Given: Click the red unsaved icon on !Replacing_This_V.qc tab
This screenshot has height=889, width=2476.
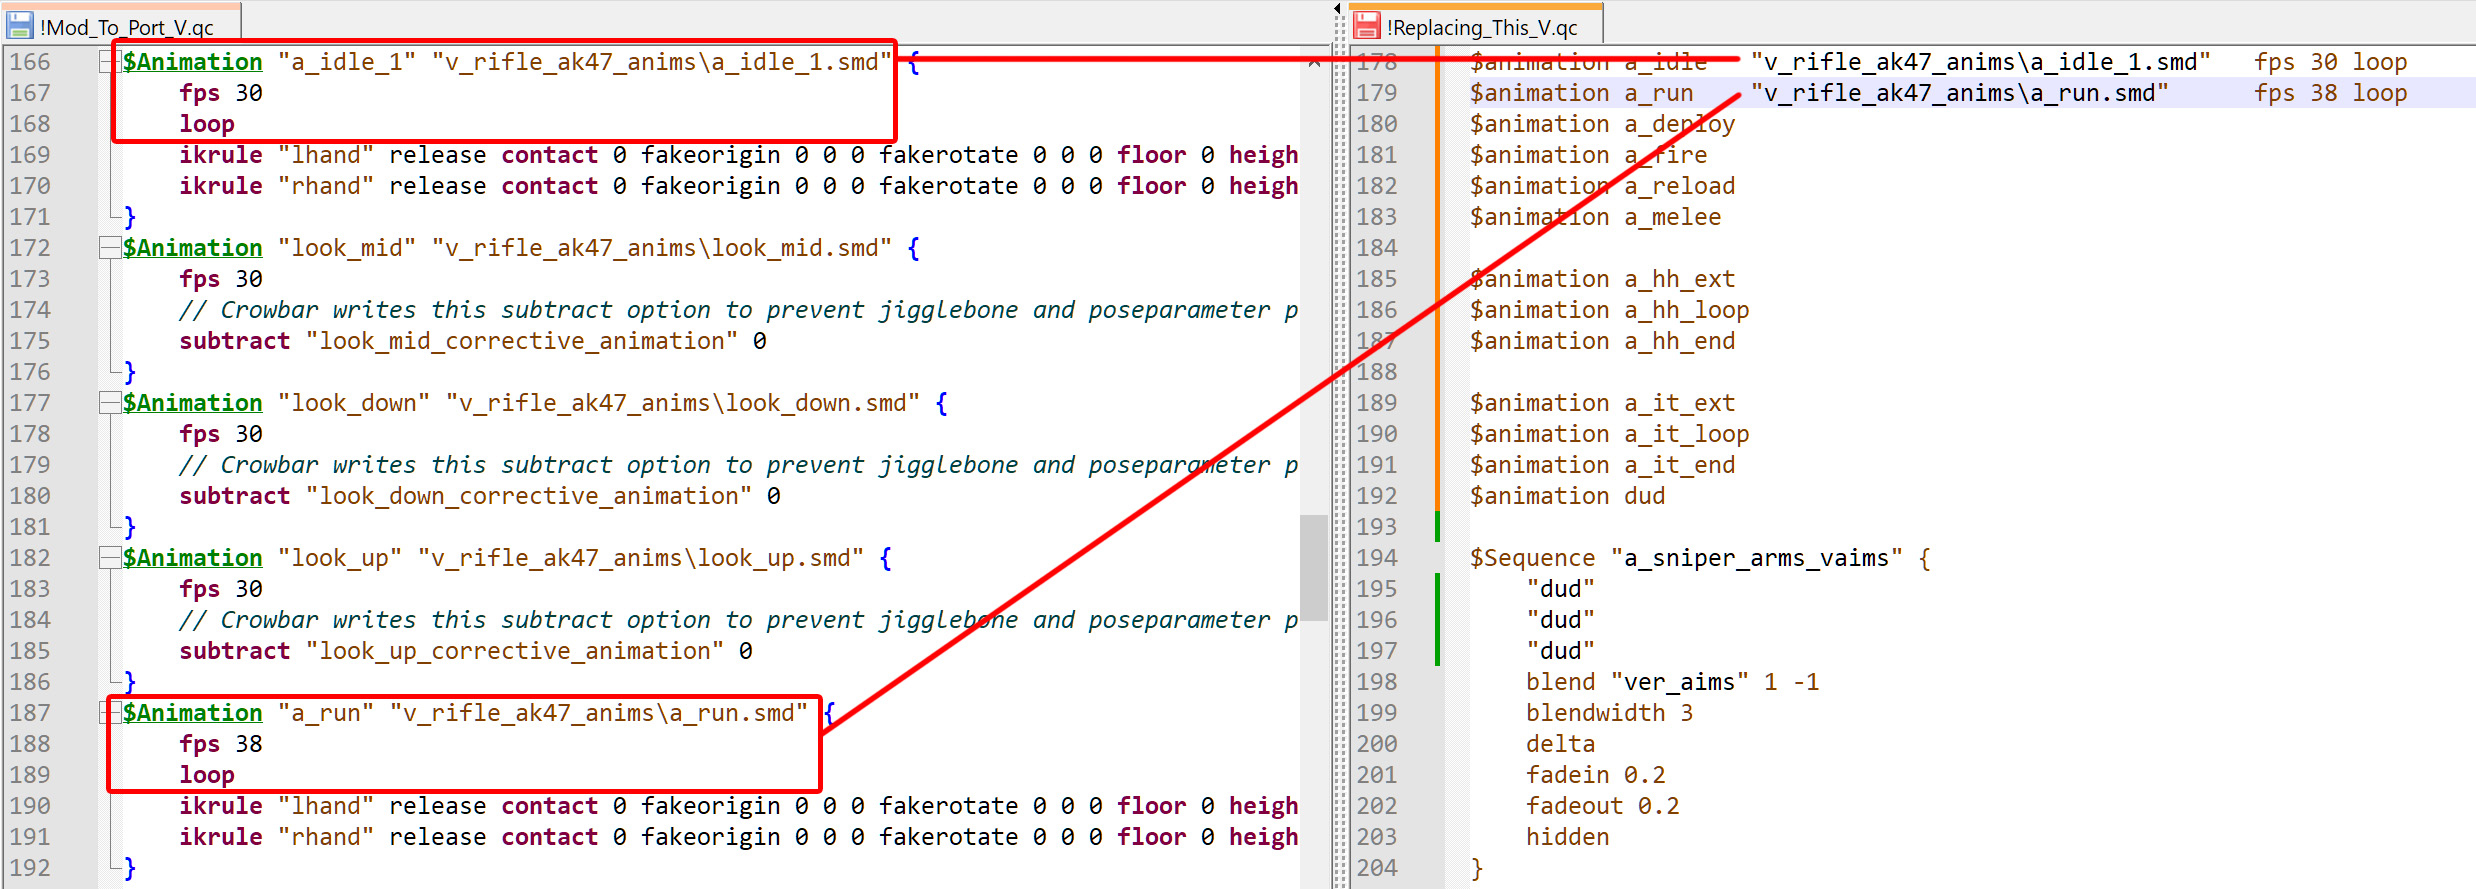Looking at the screenshot, I should coord(1367,26).
